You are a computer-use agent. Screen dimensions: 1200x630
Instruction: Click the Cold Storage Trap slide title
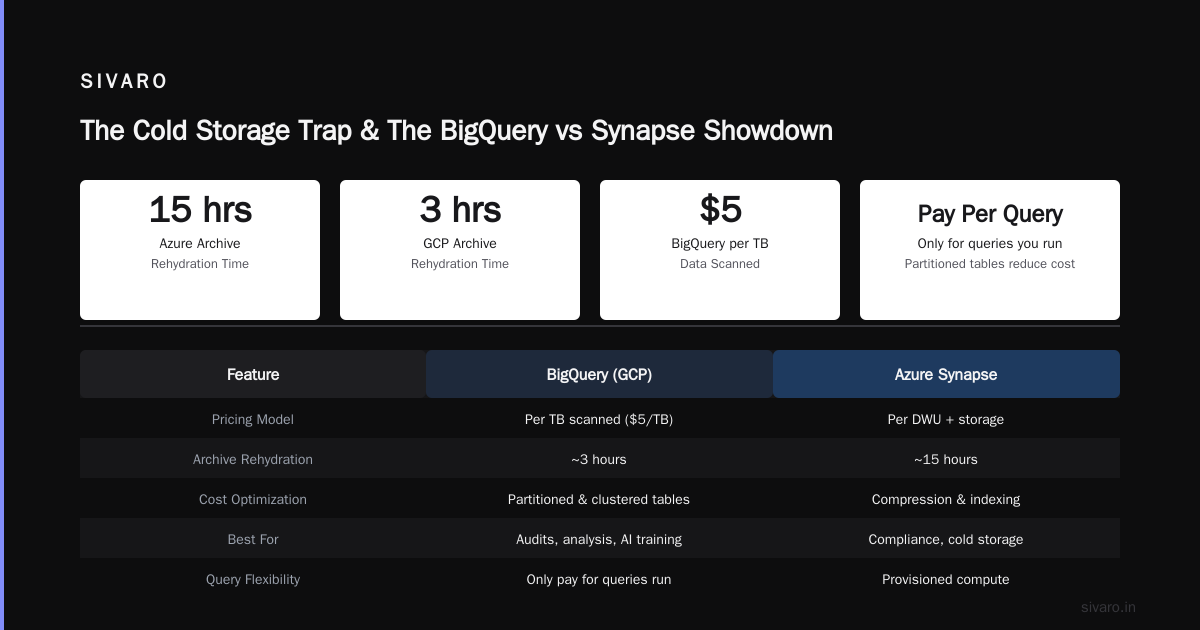456,130
